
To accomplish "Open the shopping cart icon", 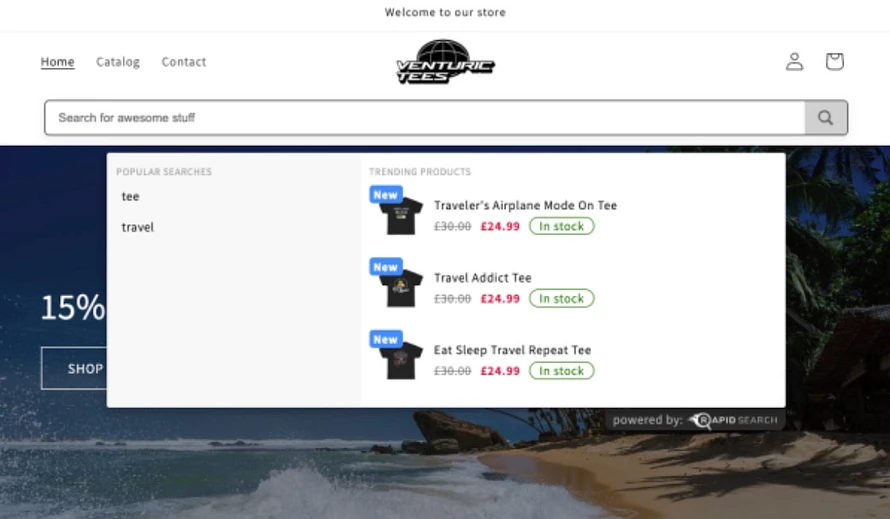I will [834, 61].
